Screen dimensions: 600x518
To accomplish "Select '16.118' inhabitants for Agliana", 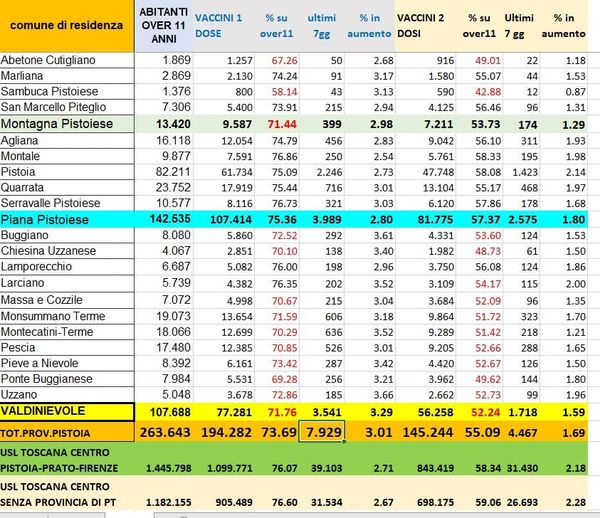I will (x=173, y=141).
